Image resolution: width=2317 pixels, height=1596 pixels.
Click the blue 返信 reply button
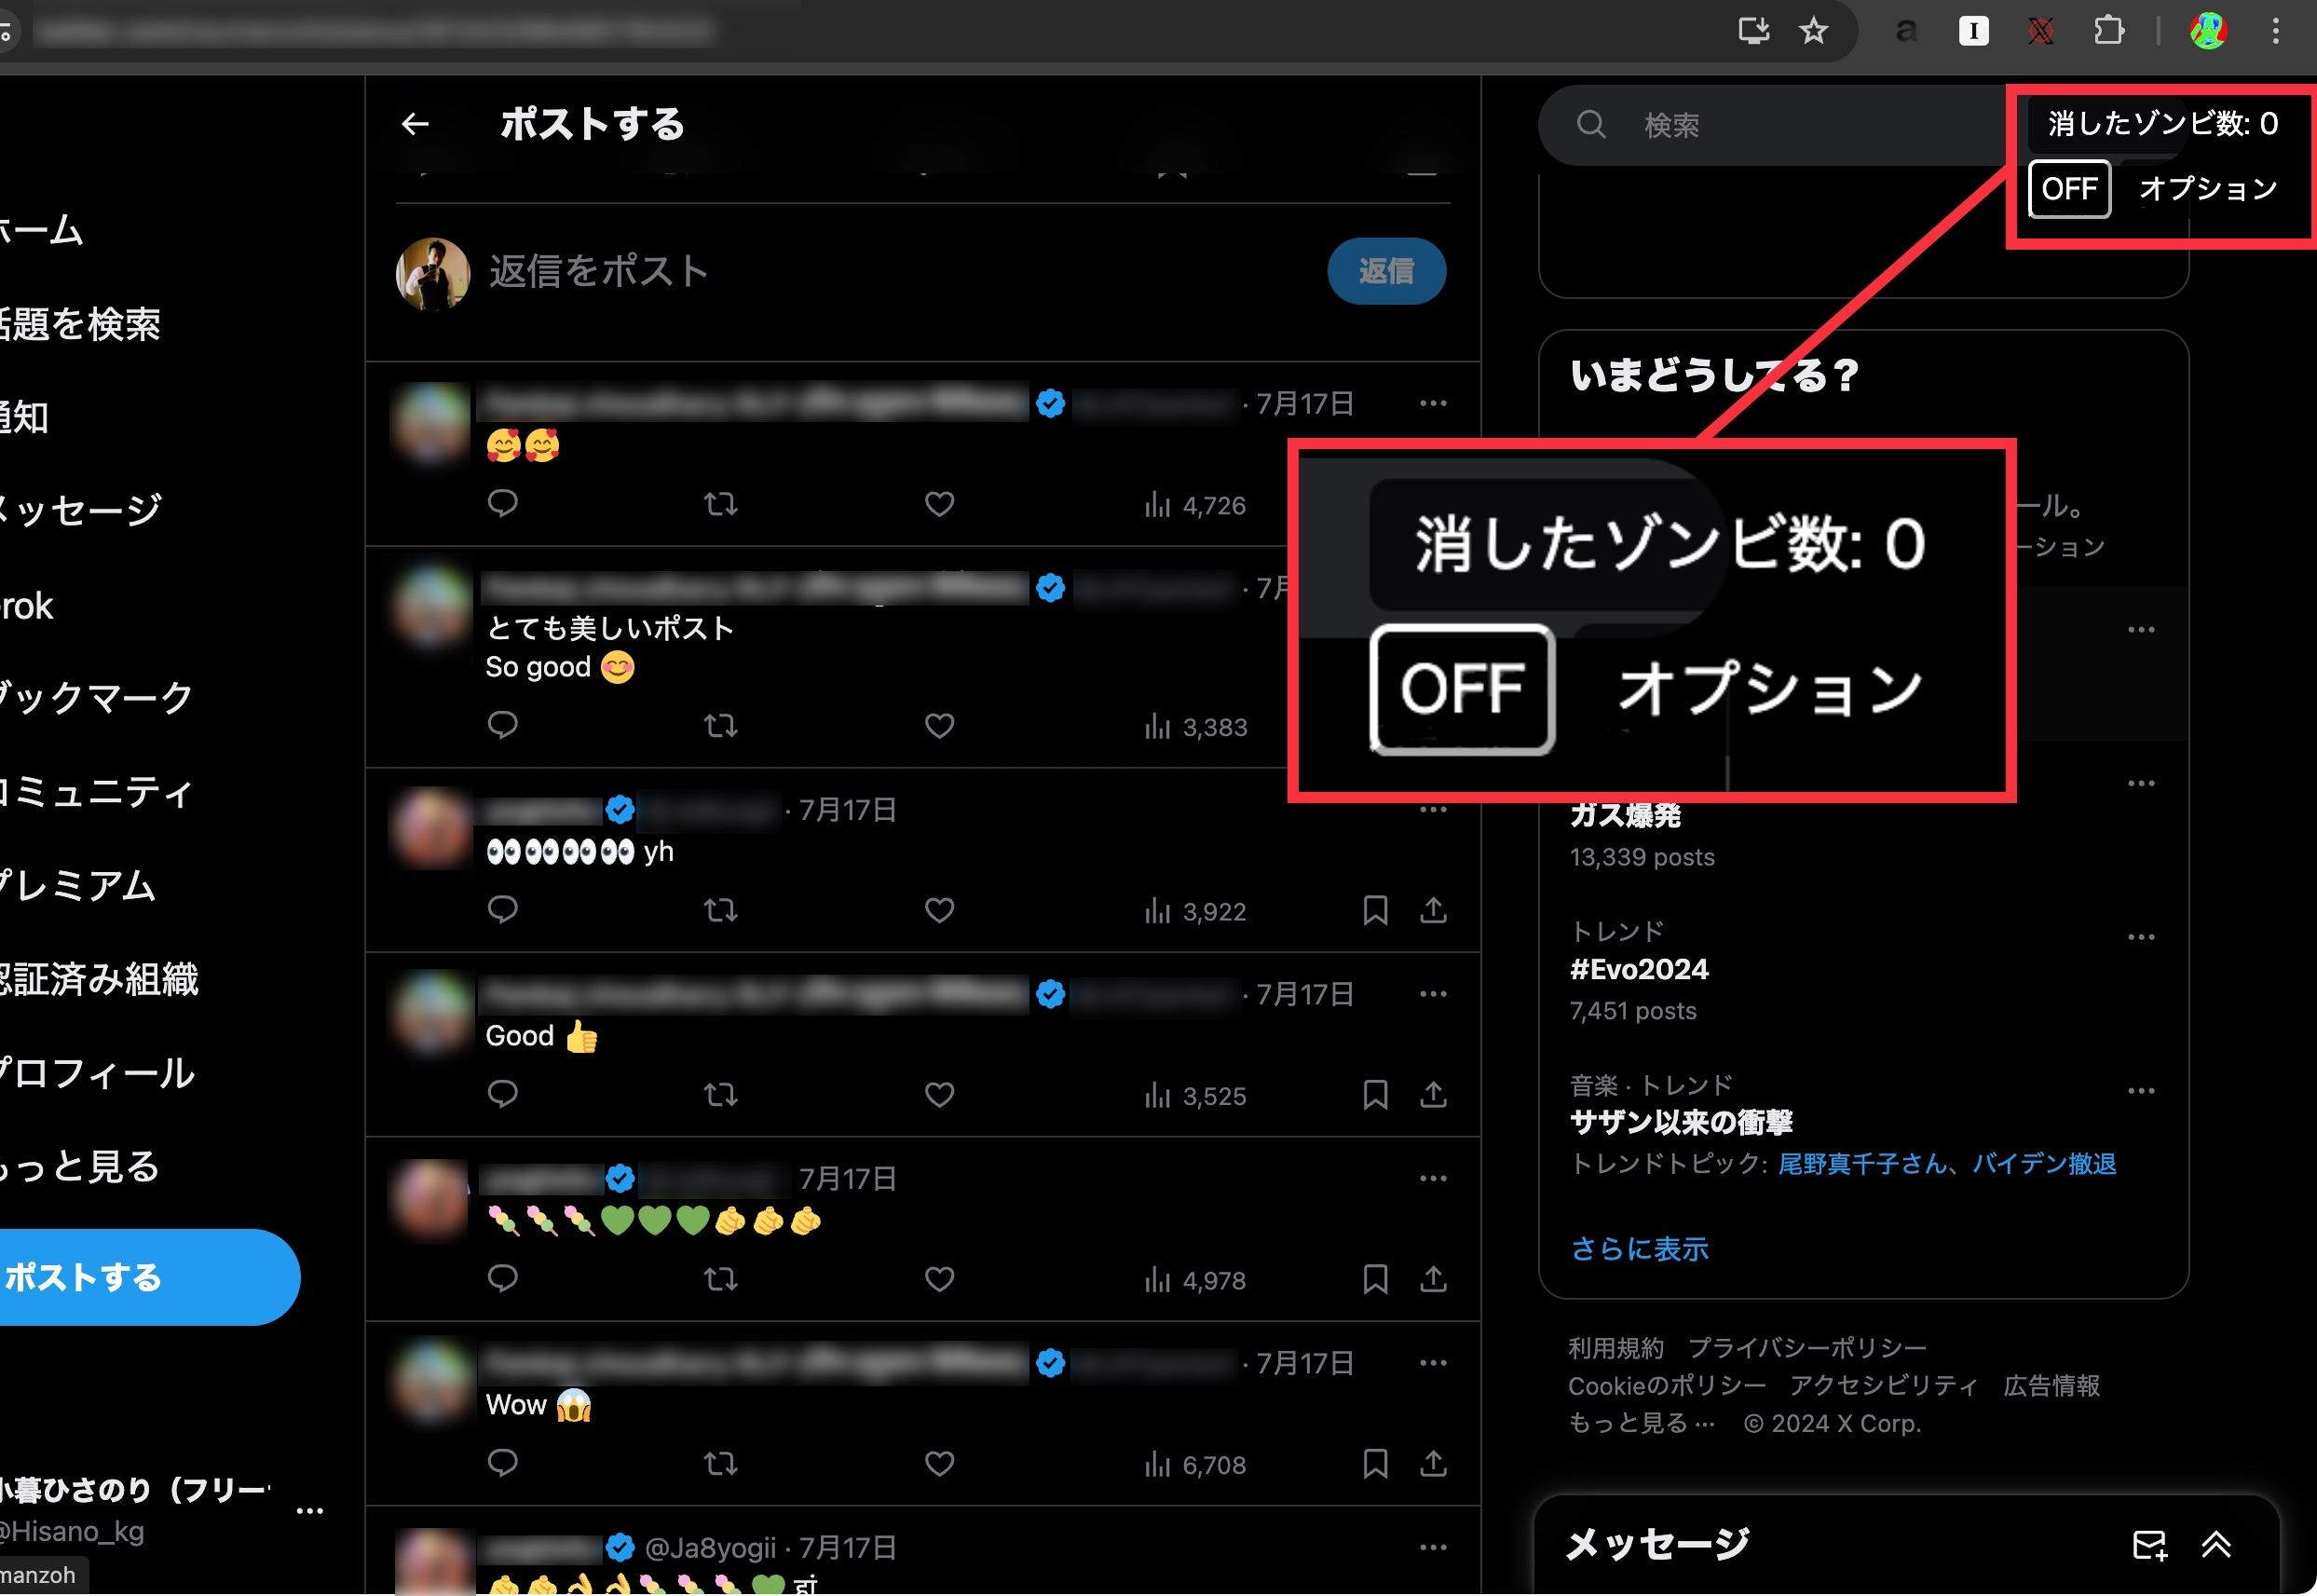pos(1386,271)
